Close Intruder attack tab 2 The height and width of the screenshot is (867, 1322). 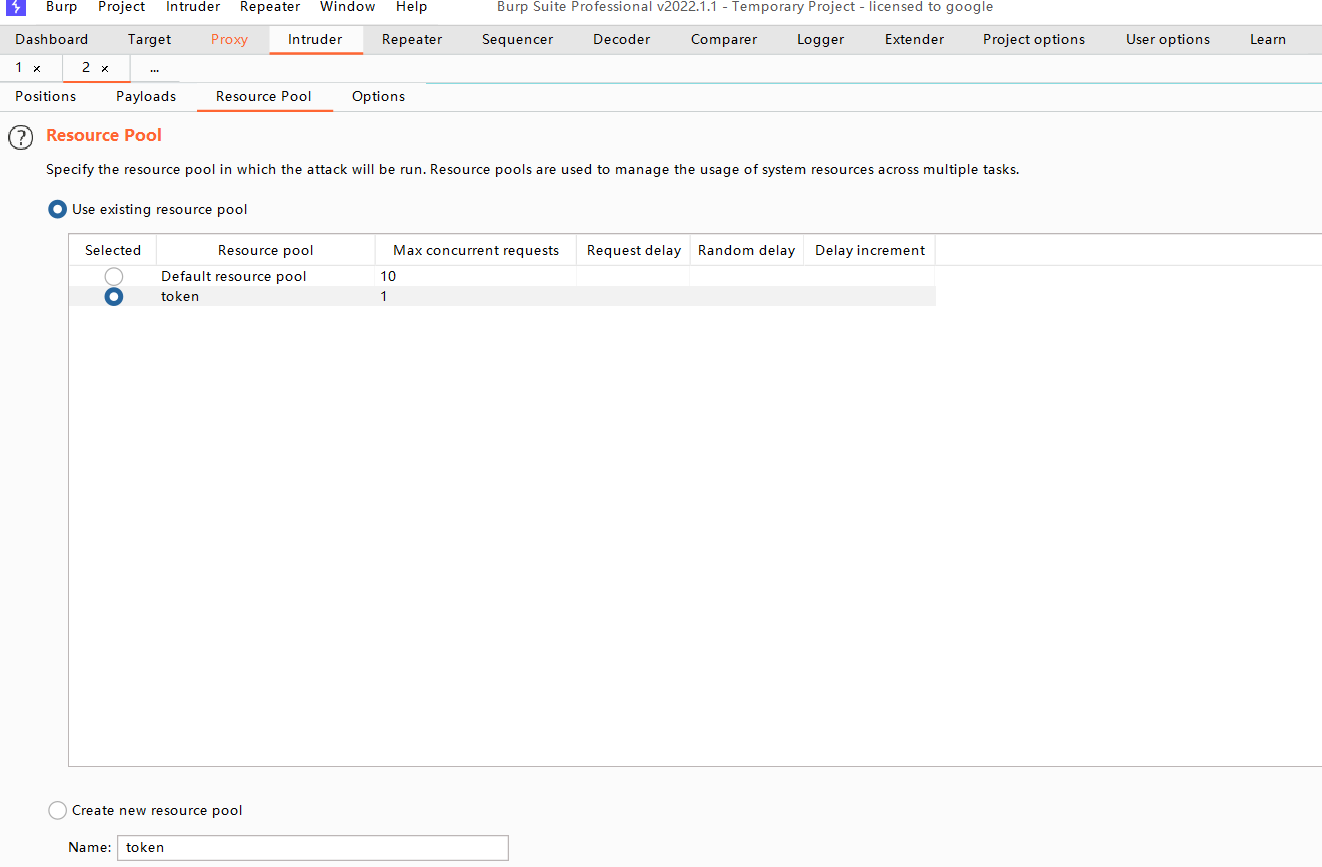[x=105, y=69]
